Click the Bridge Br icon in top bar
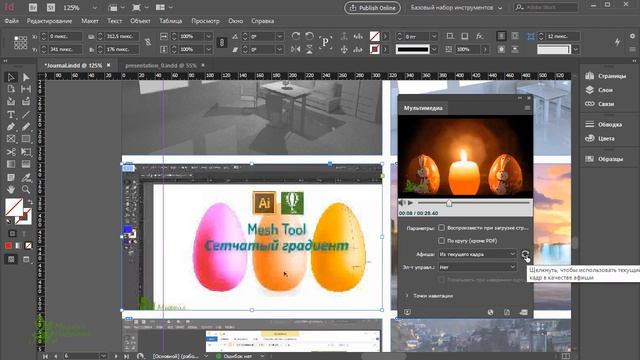Image resolution: width=640 pixels, height=360 pixels. (x=33, y=7)
